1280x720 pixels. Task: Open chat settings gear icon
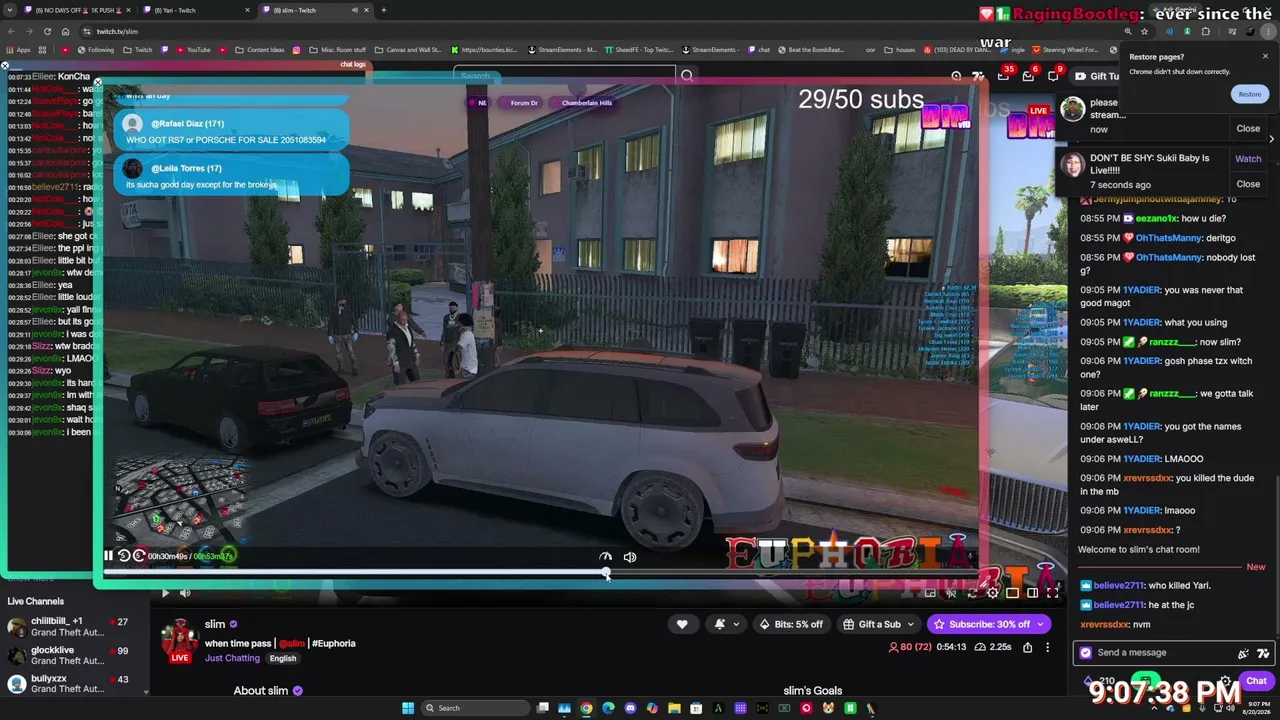pyautogui.click(x=1225, y=682)
